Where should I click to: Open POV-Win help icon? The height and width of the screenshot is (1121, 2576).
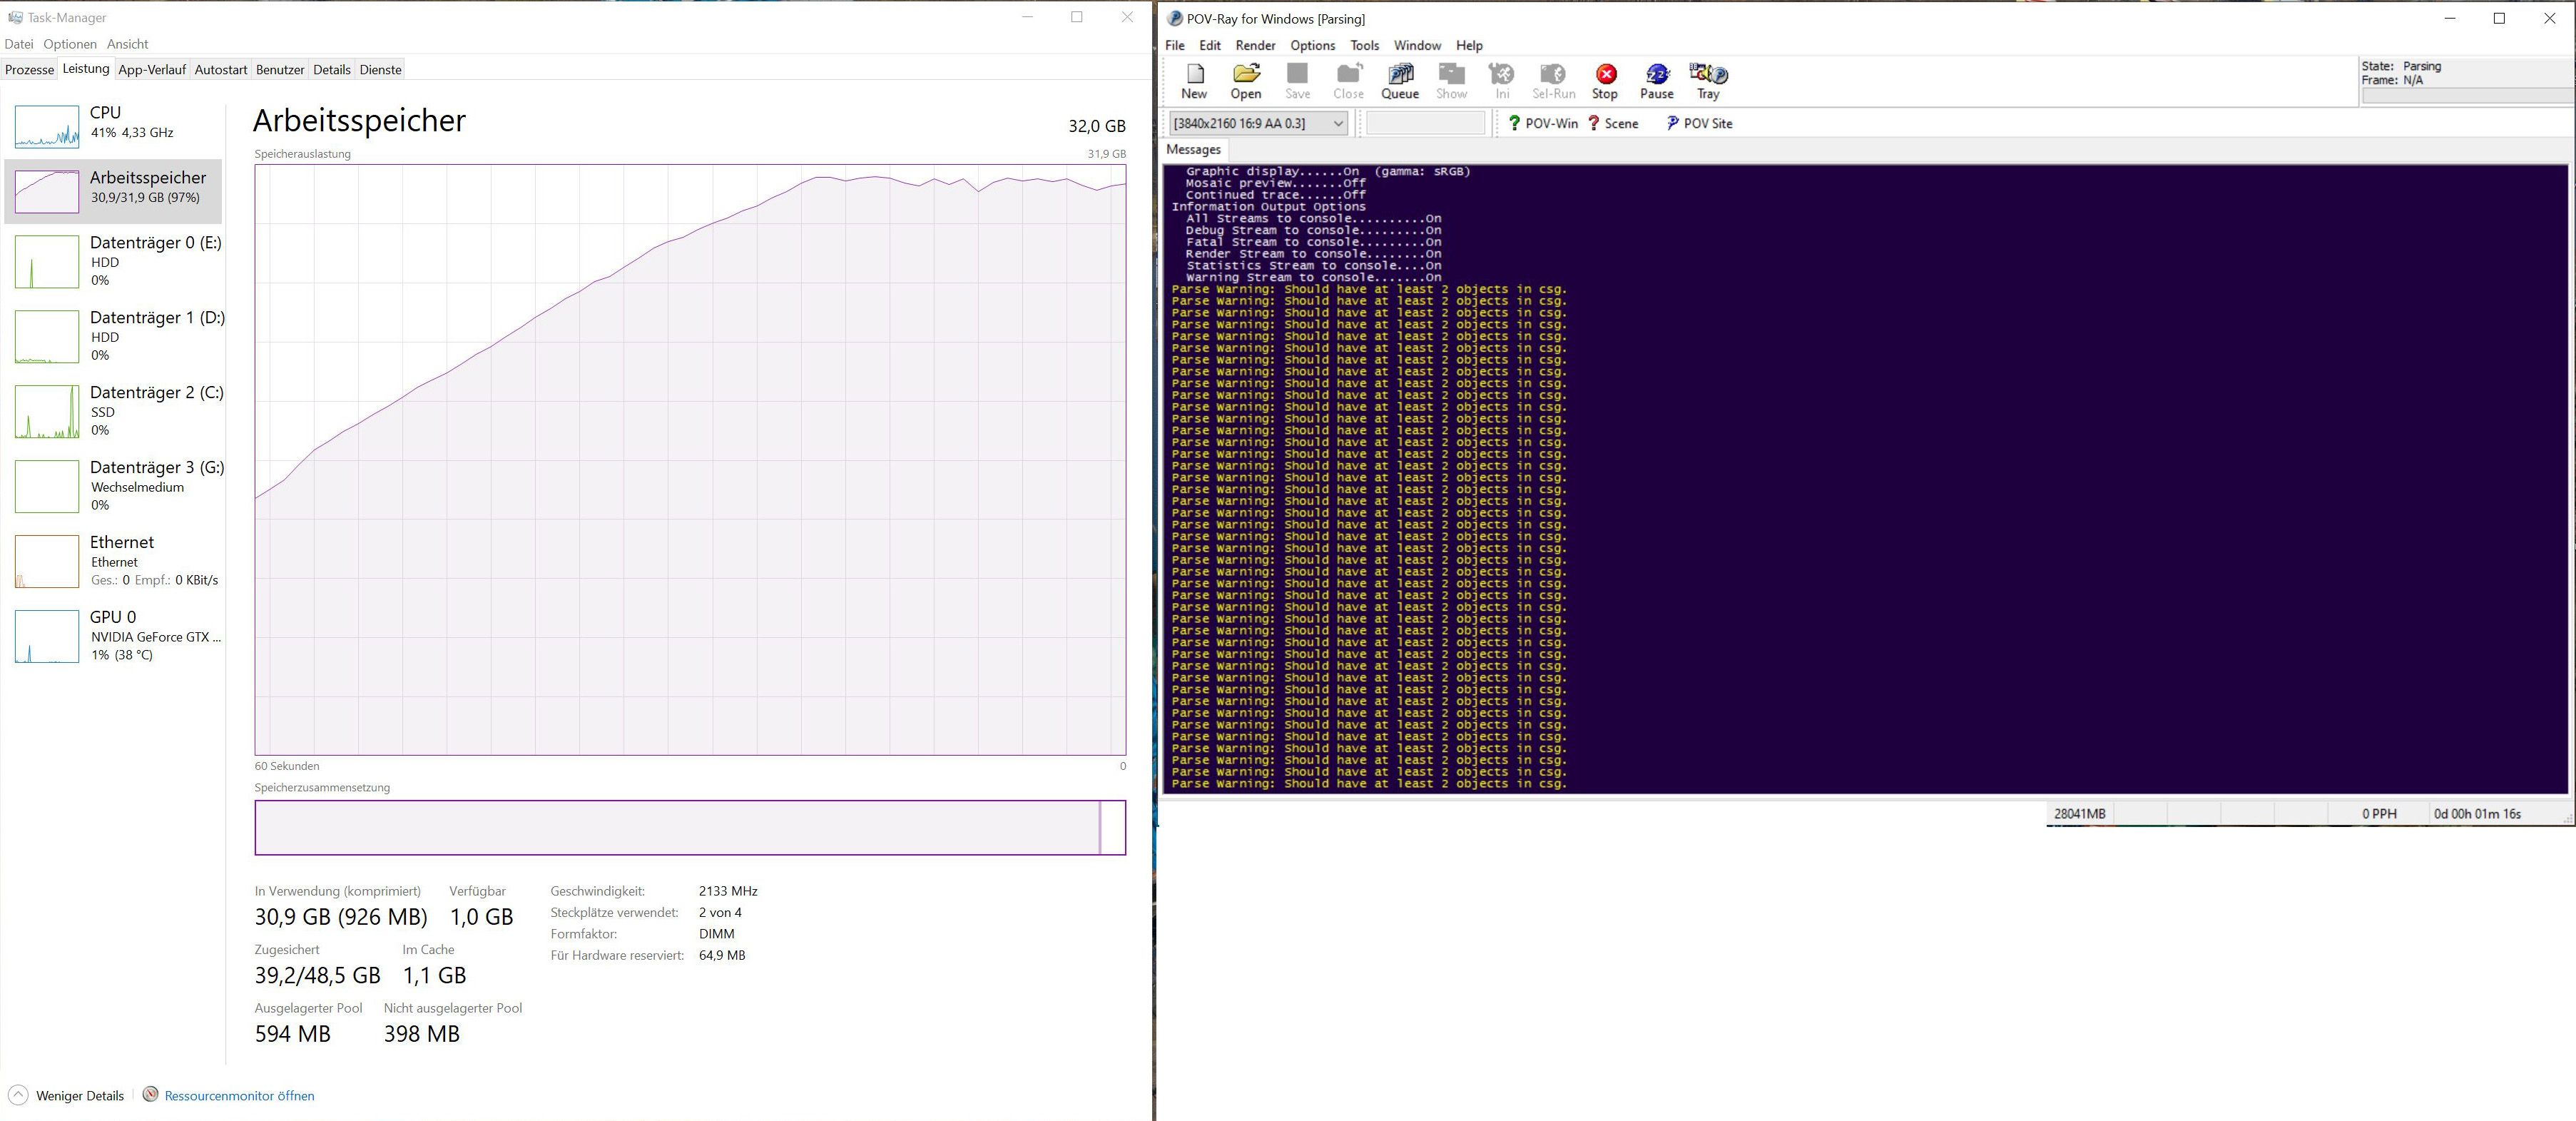click(x=1543, y=123)
